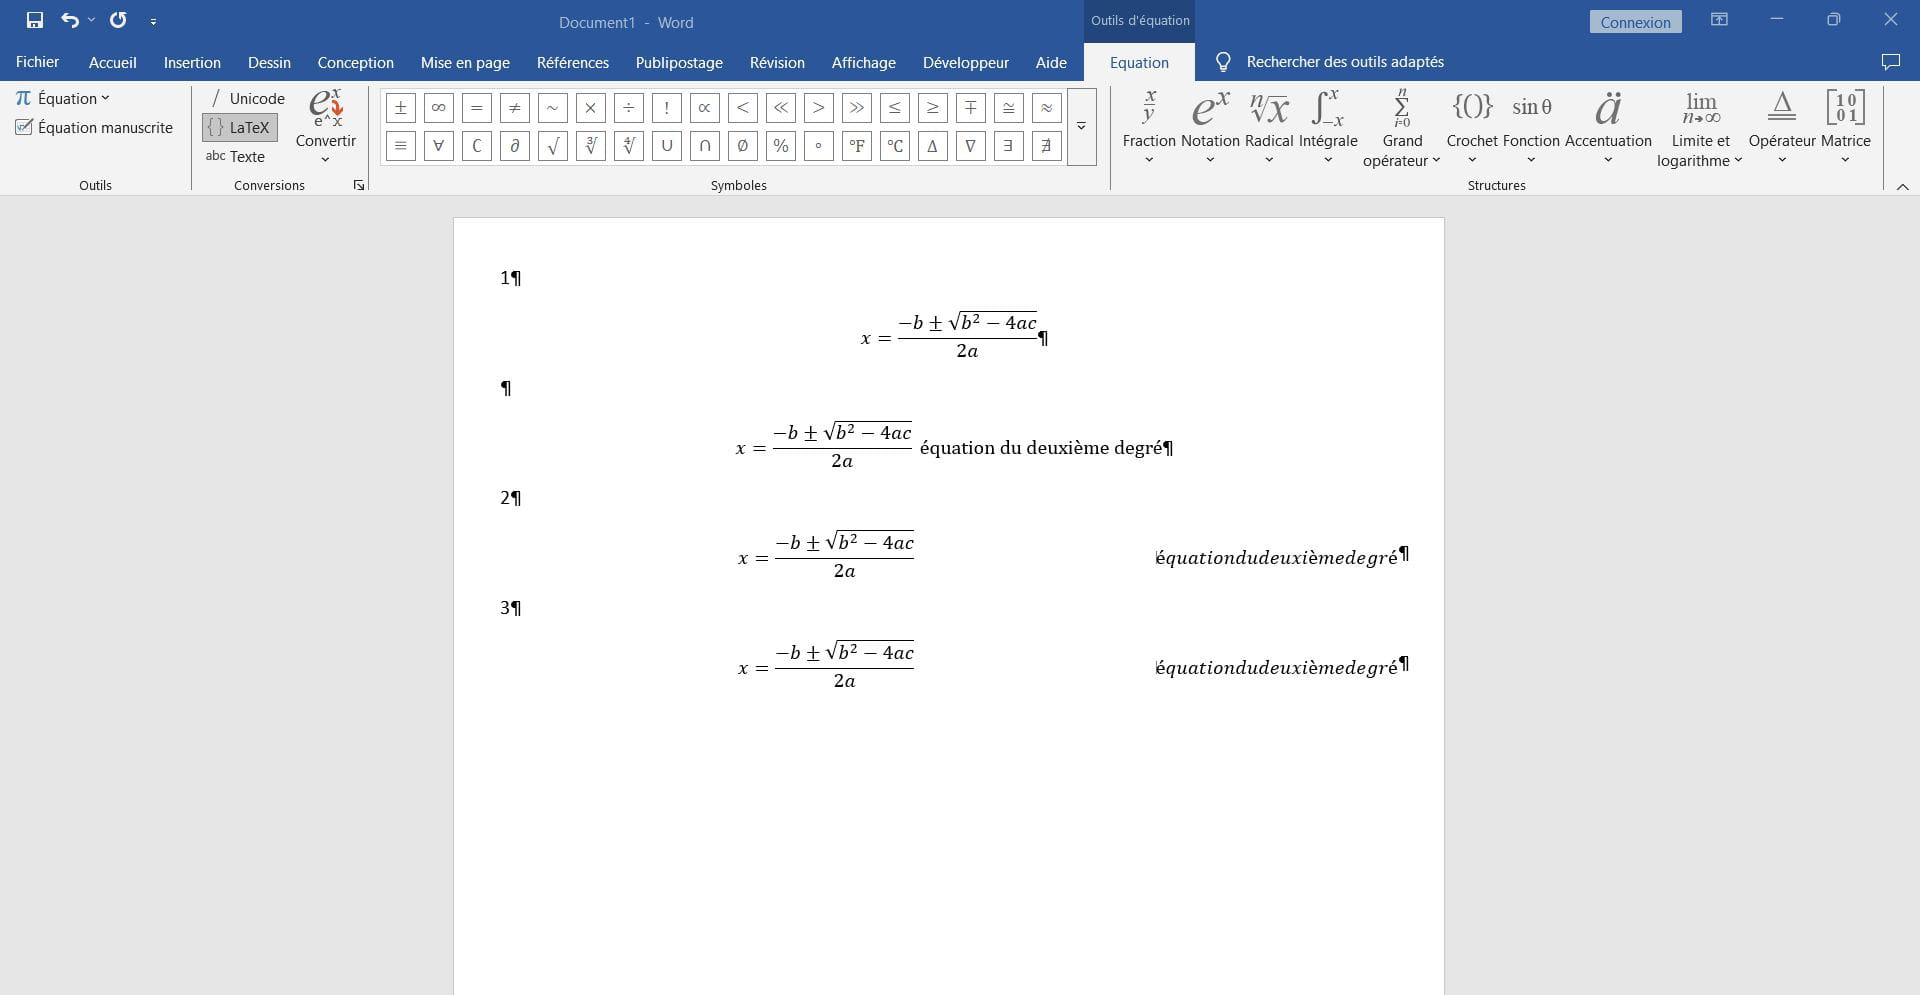Viewport: 1920px width, 995px height.
Task: Insert the union symbol
Action: coord(666,146)
